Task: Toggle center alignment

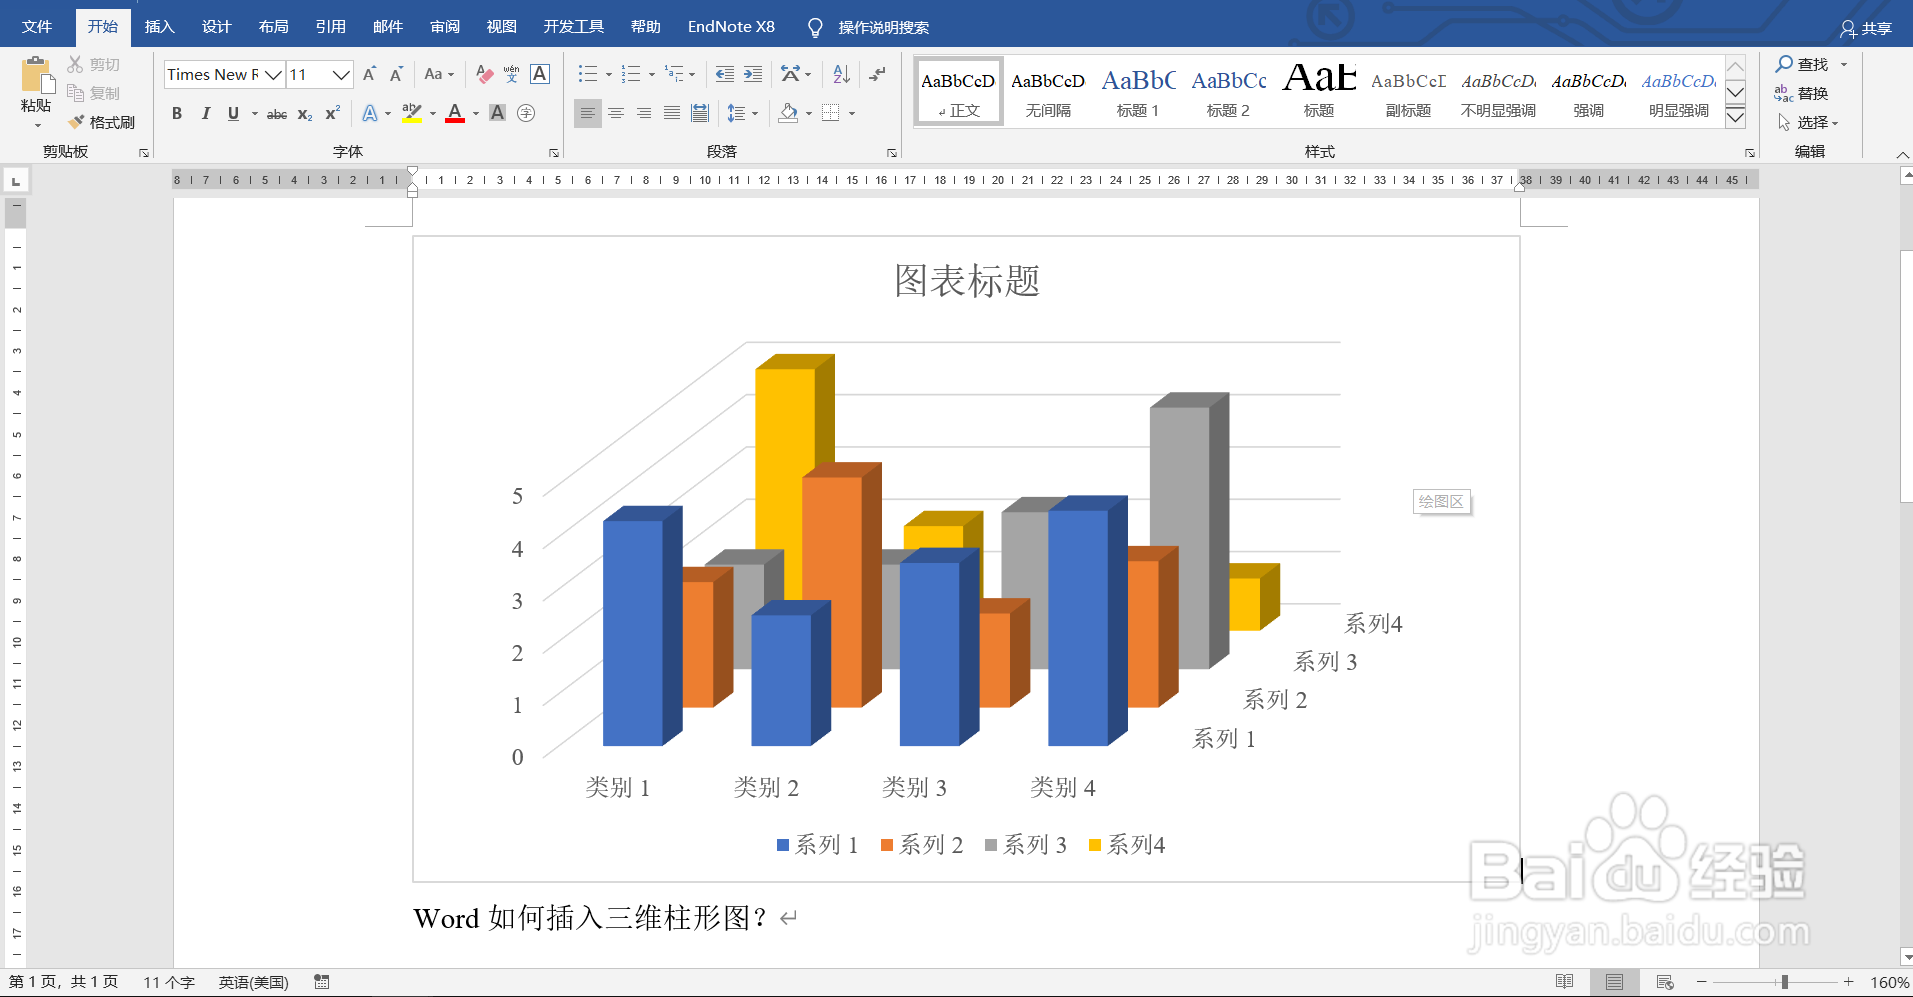Action: [616, 114]
